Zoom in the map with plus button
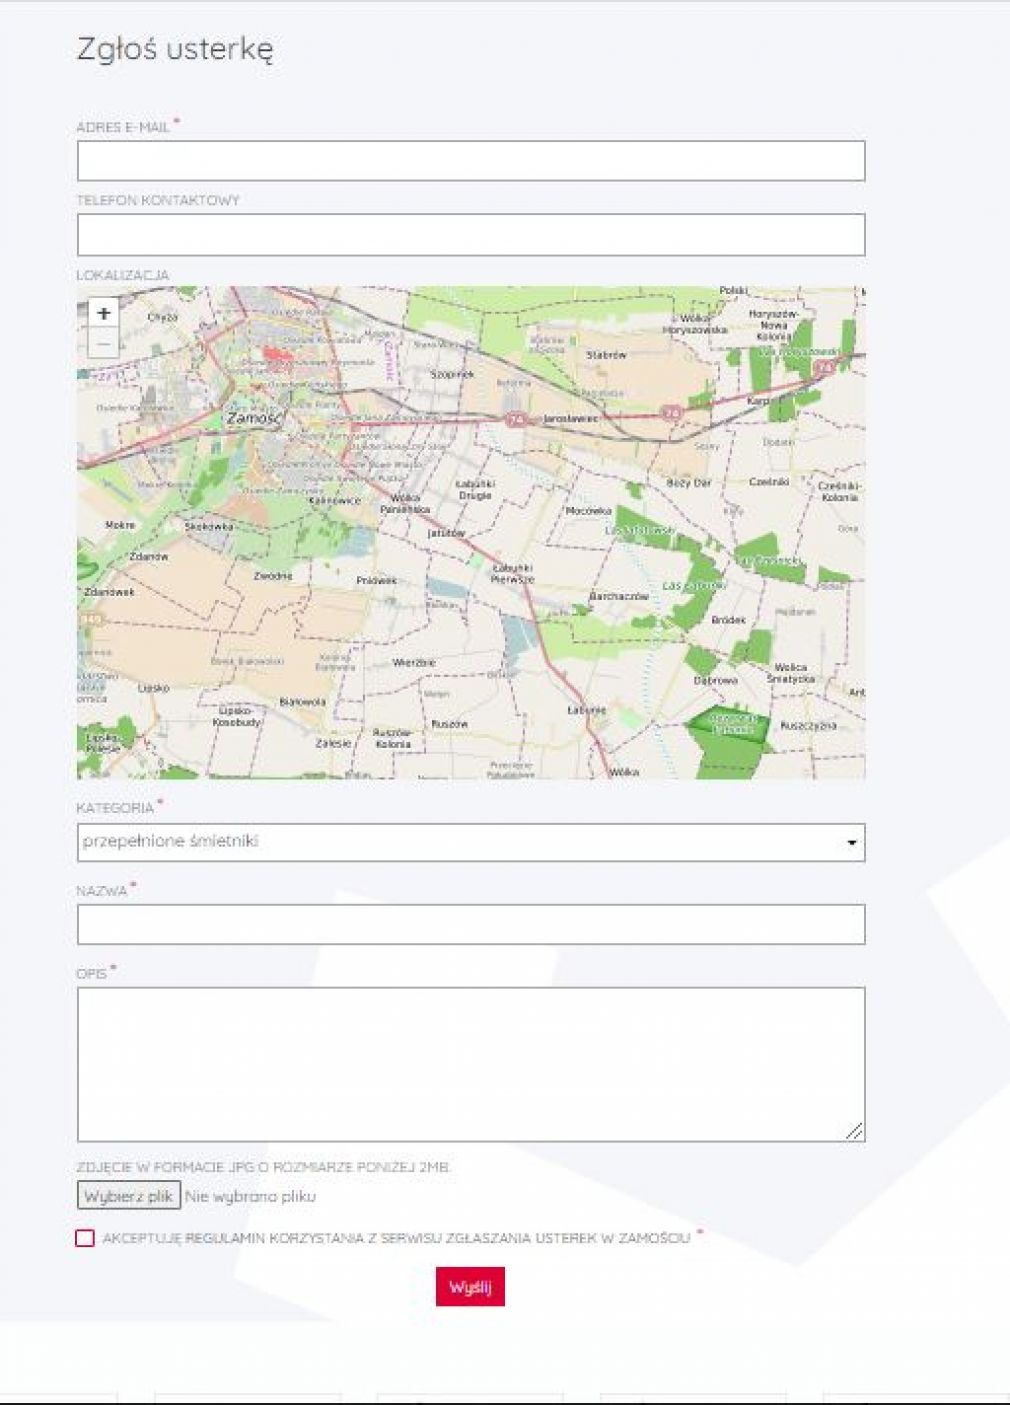Image resolution: width=1010 pixels, height=1405 pixels. 103,313
